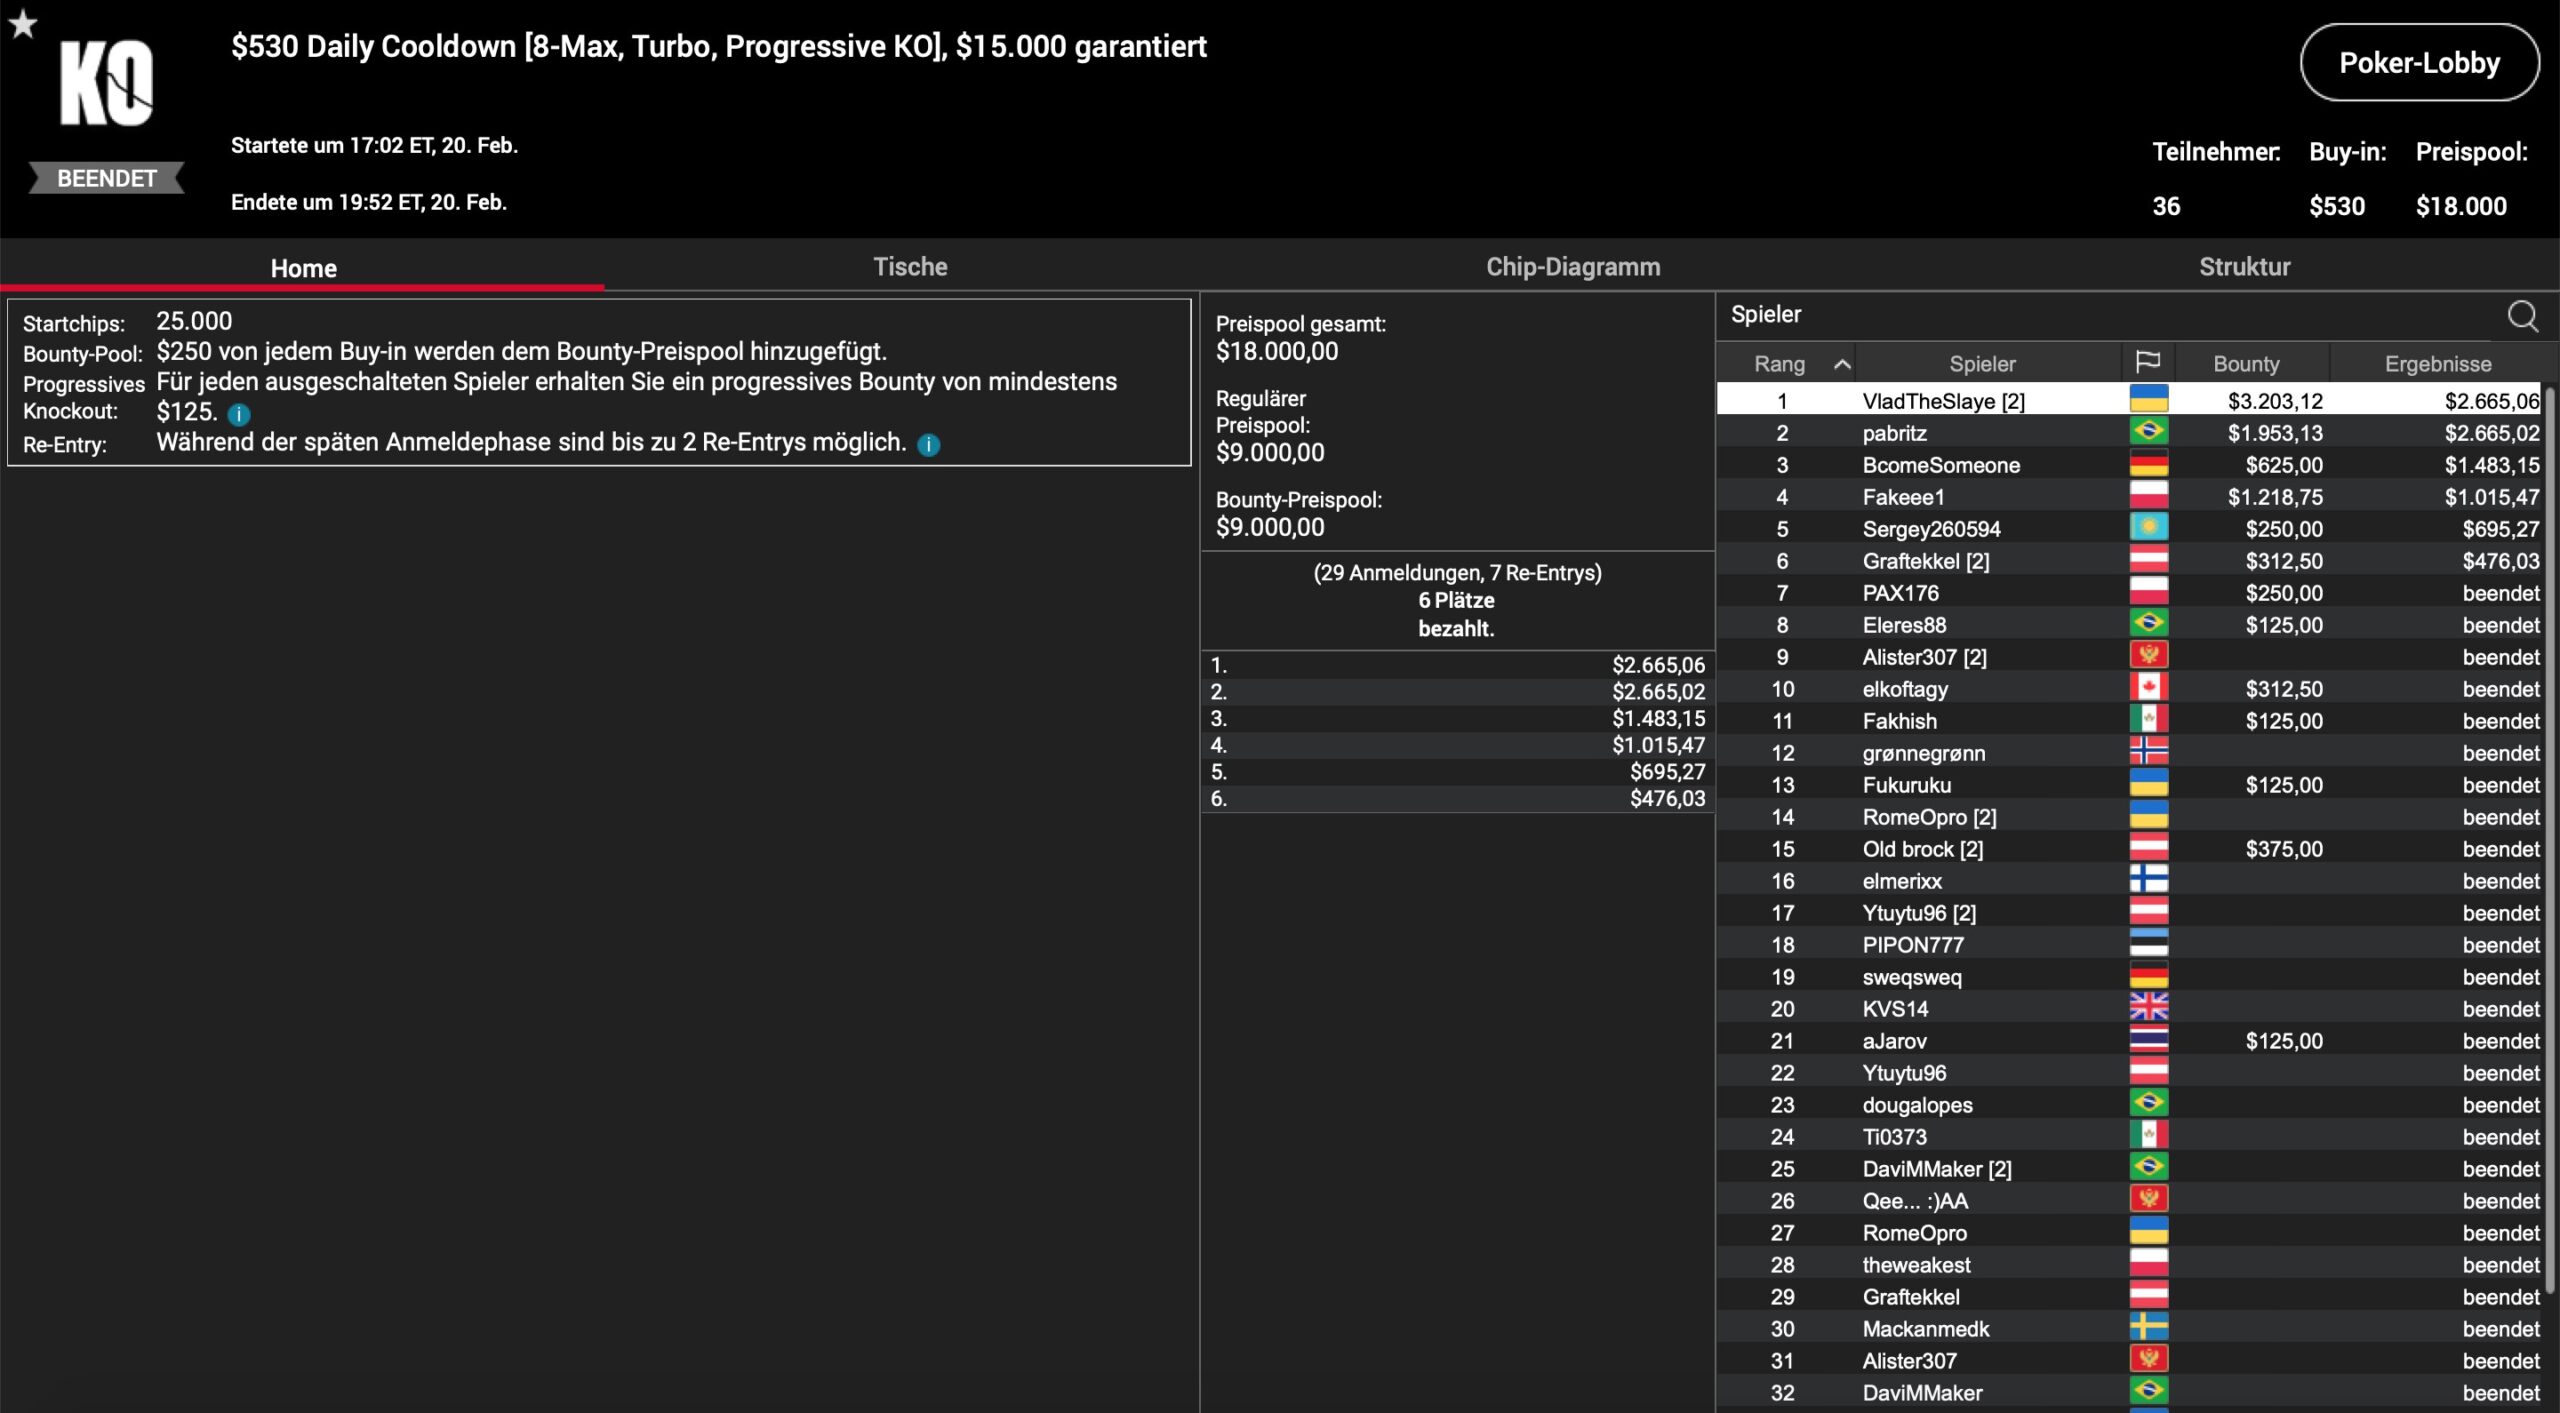Click the favorite star icon
The height and width of the screenshot is (1413, 2560).
[22, 23]
